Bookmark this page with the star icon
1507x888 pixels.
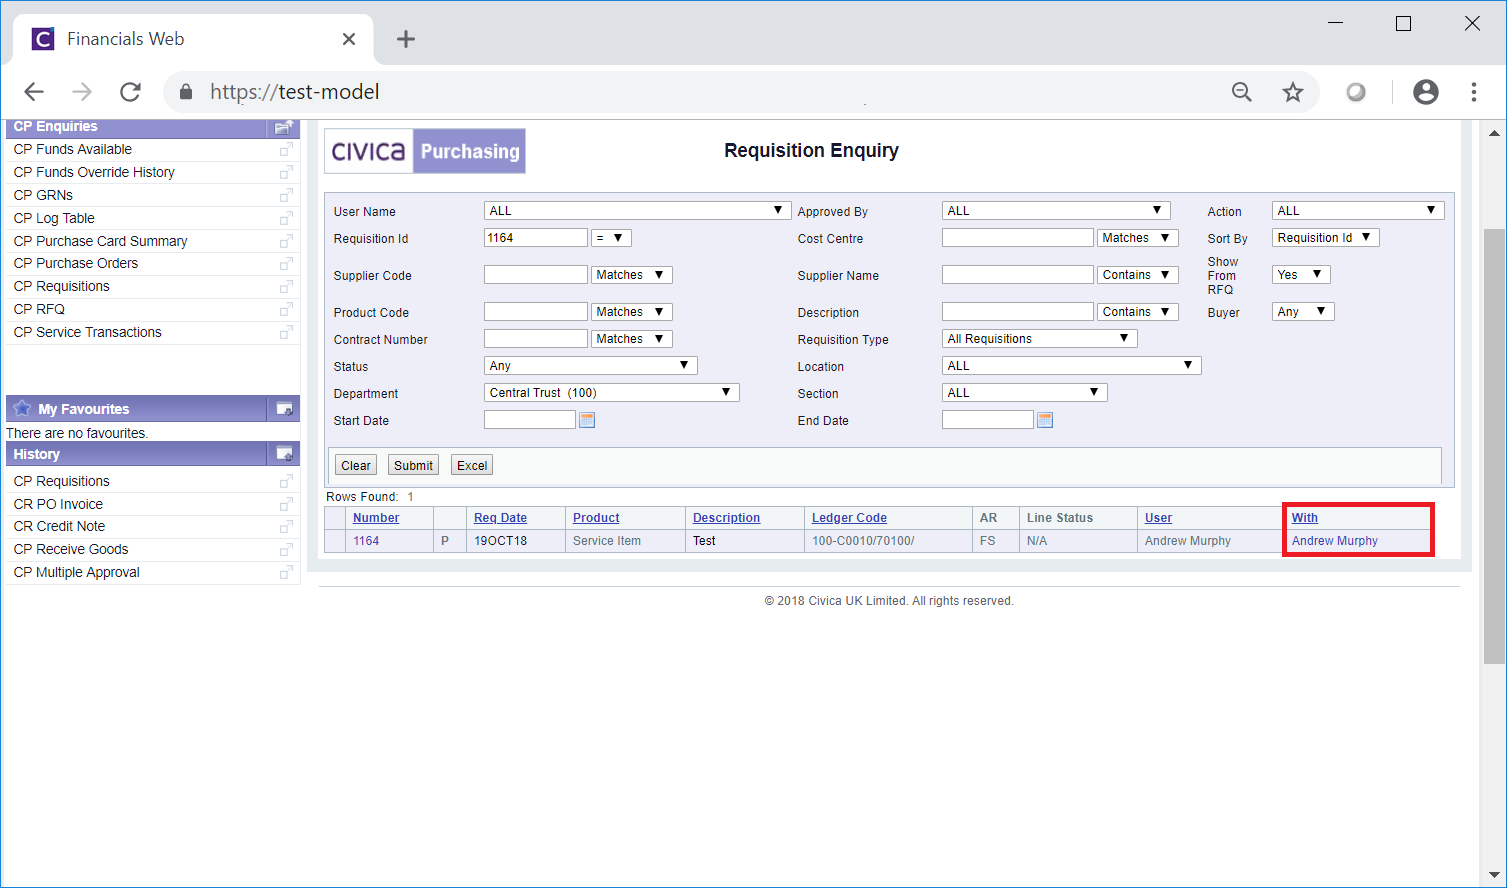click(1293, 92)
